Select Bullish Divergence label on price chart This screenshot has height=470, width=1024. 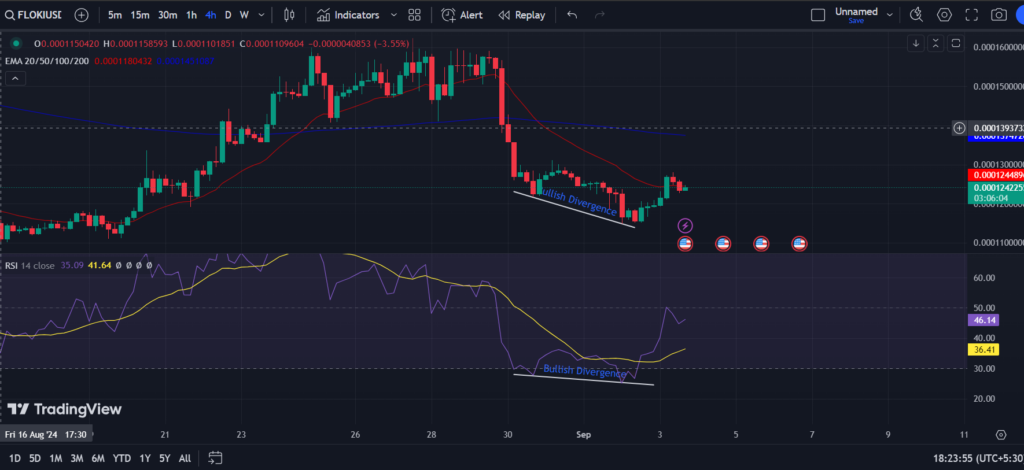point(577,201)
